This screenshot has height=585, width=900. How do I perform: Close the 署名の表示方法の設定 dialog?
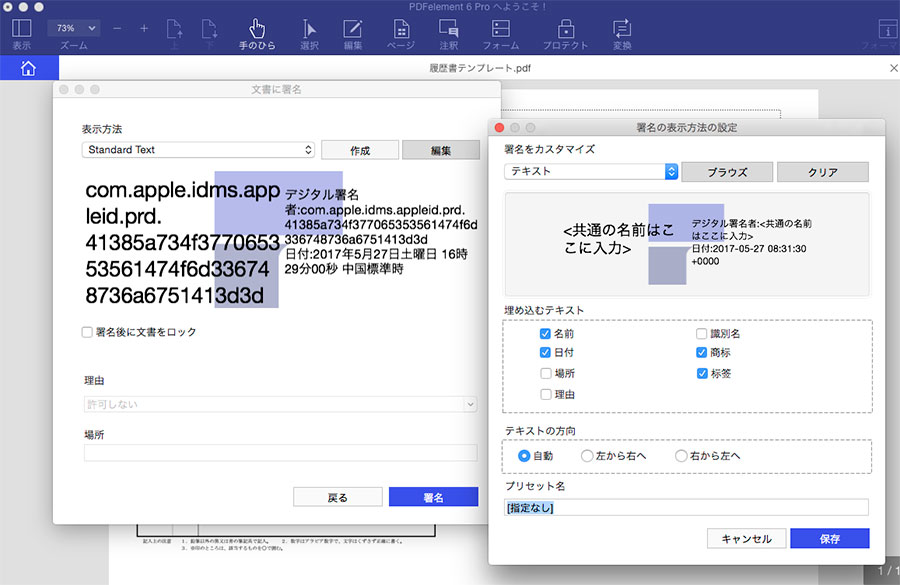click(x=499, y=127)
